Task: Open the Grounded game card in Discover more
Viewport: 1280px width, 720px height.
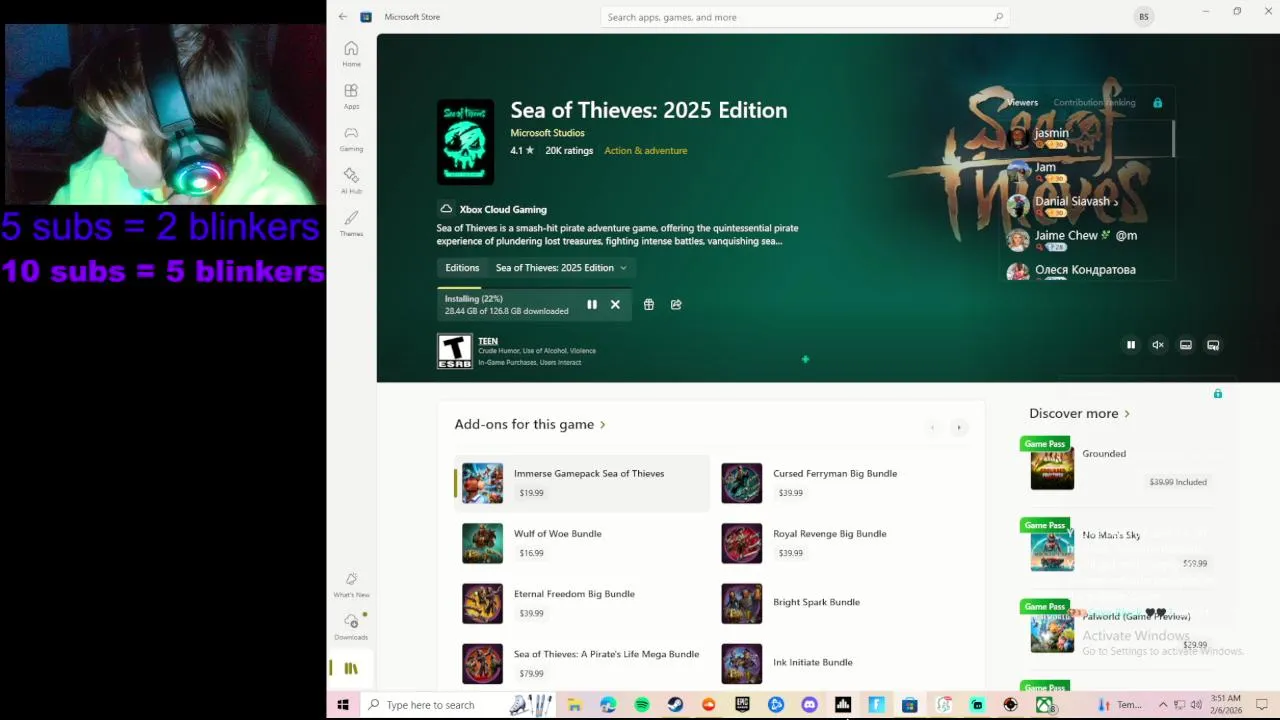Action: tap(1120, 465)
